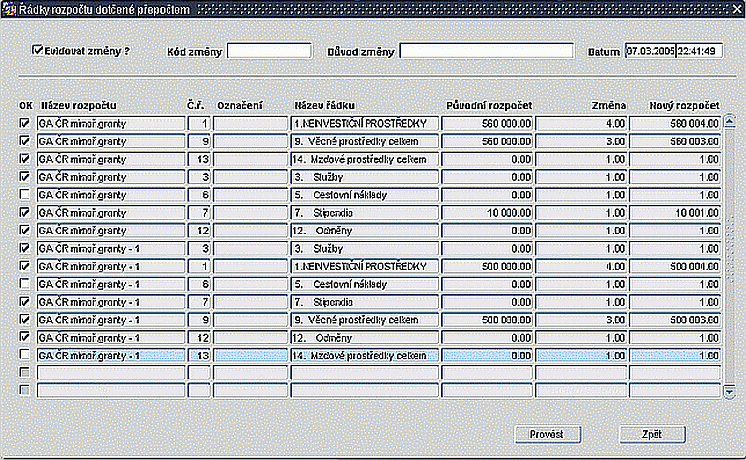Uncheck OK for Věcné prostředky 500 000.00 row
This screenshot has height=460, width=746.
24,319
